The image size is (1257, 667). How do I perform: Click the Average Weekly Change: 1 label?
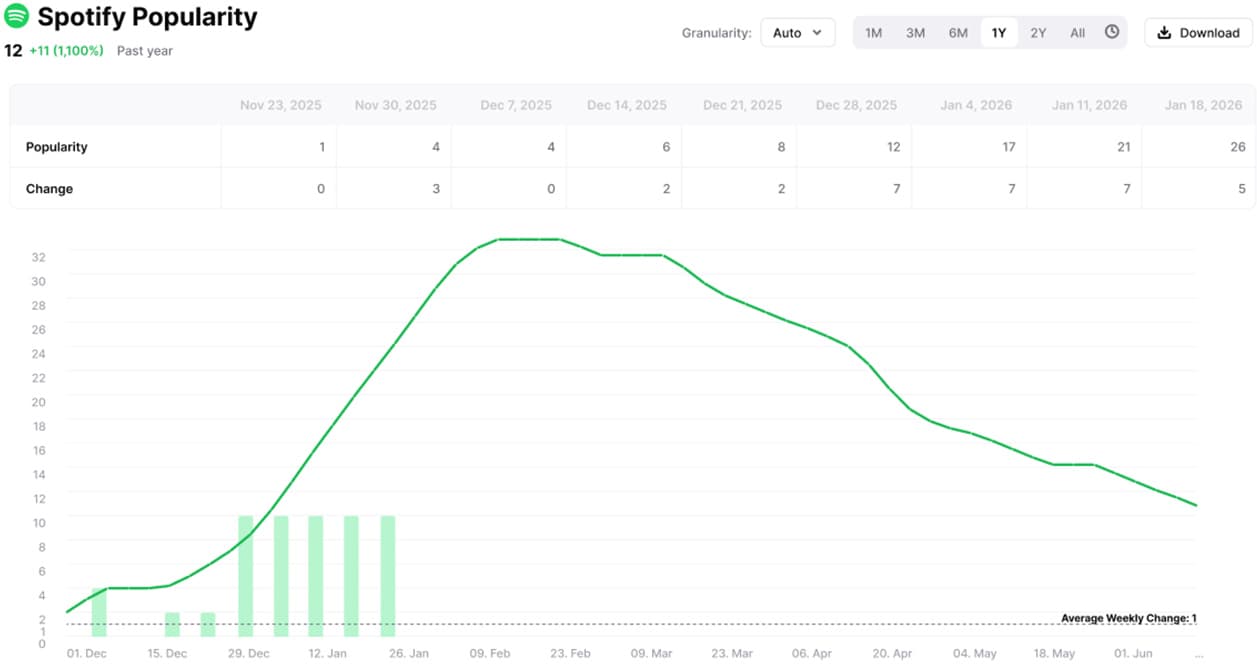[x=1128, y=618]
